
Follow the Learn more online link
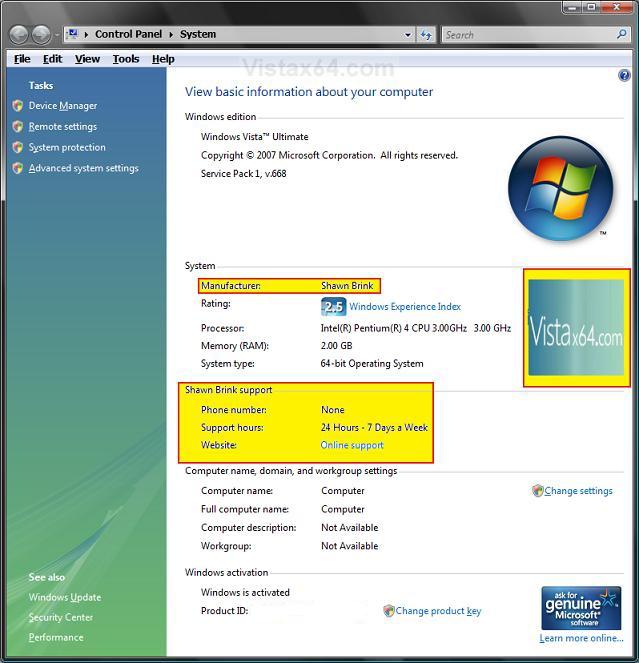click(x=581, y=638)
